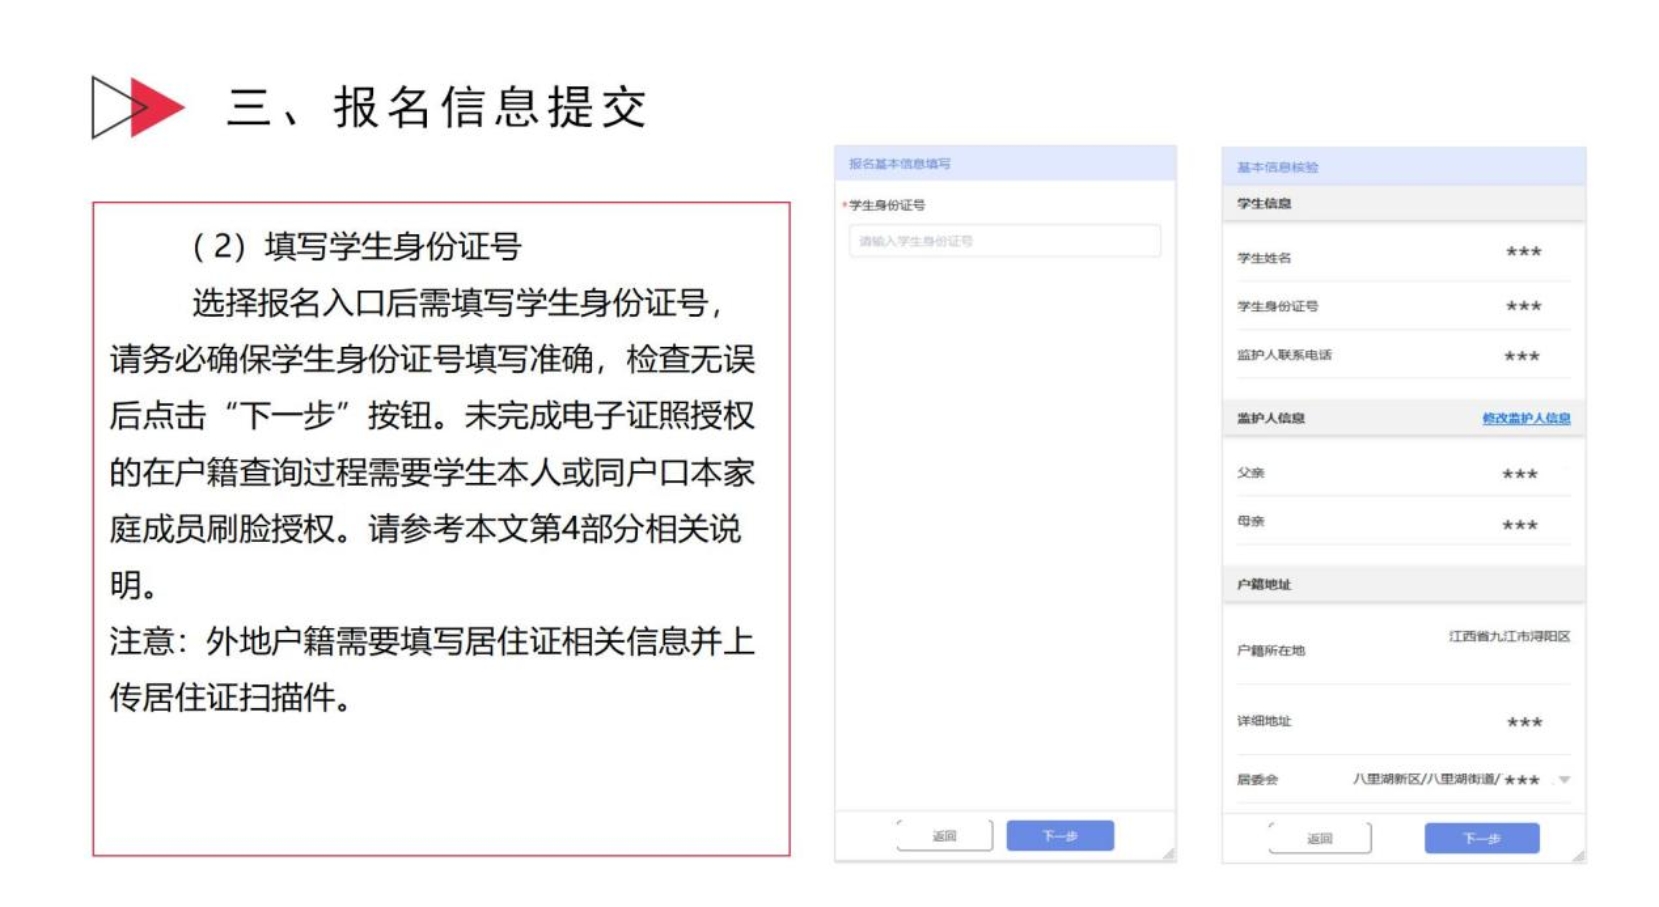Click 下一步 in the 报名基本信息填写 form

(x=1059, y=836)
